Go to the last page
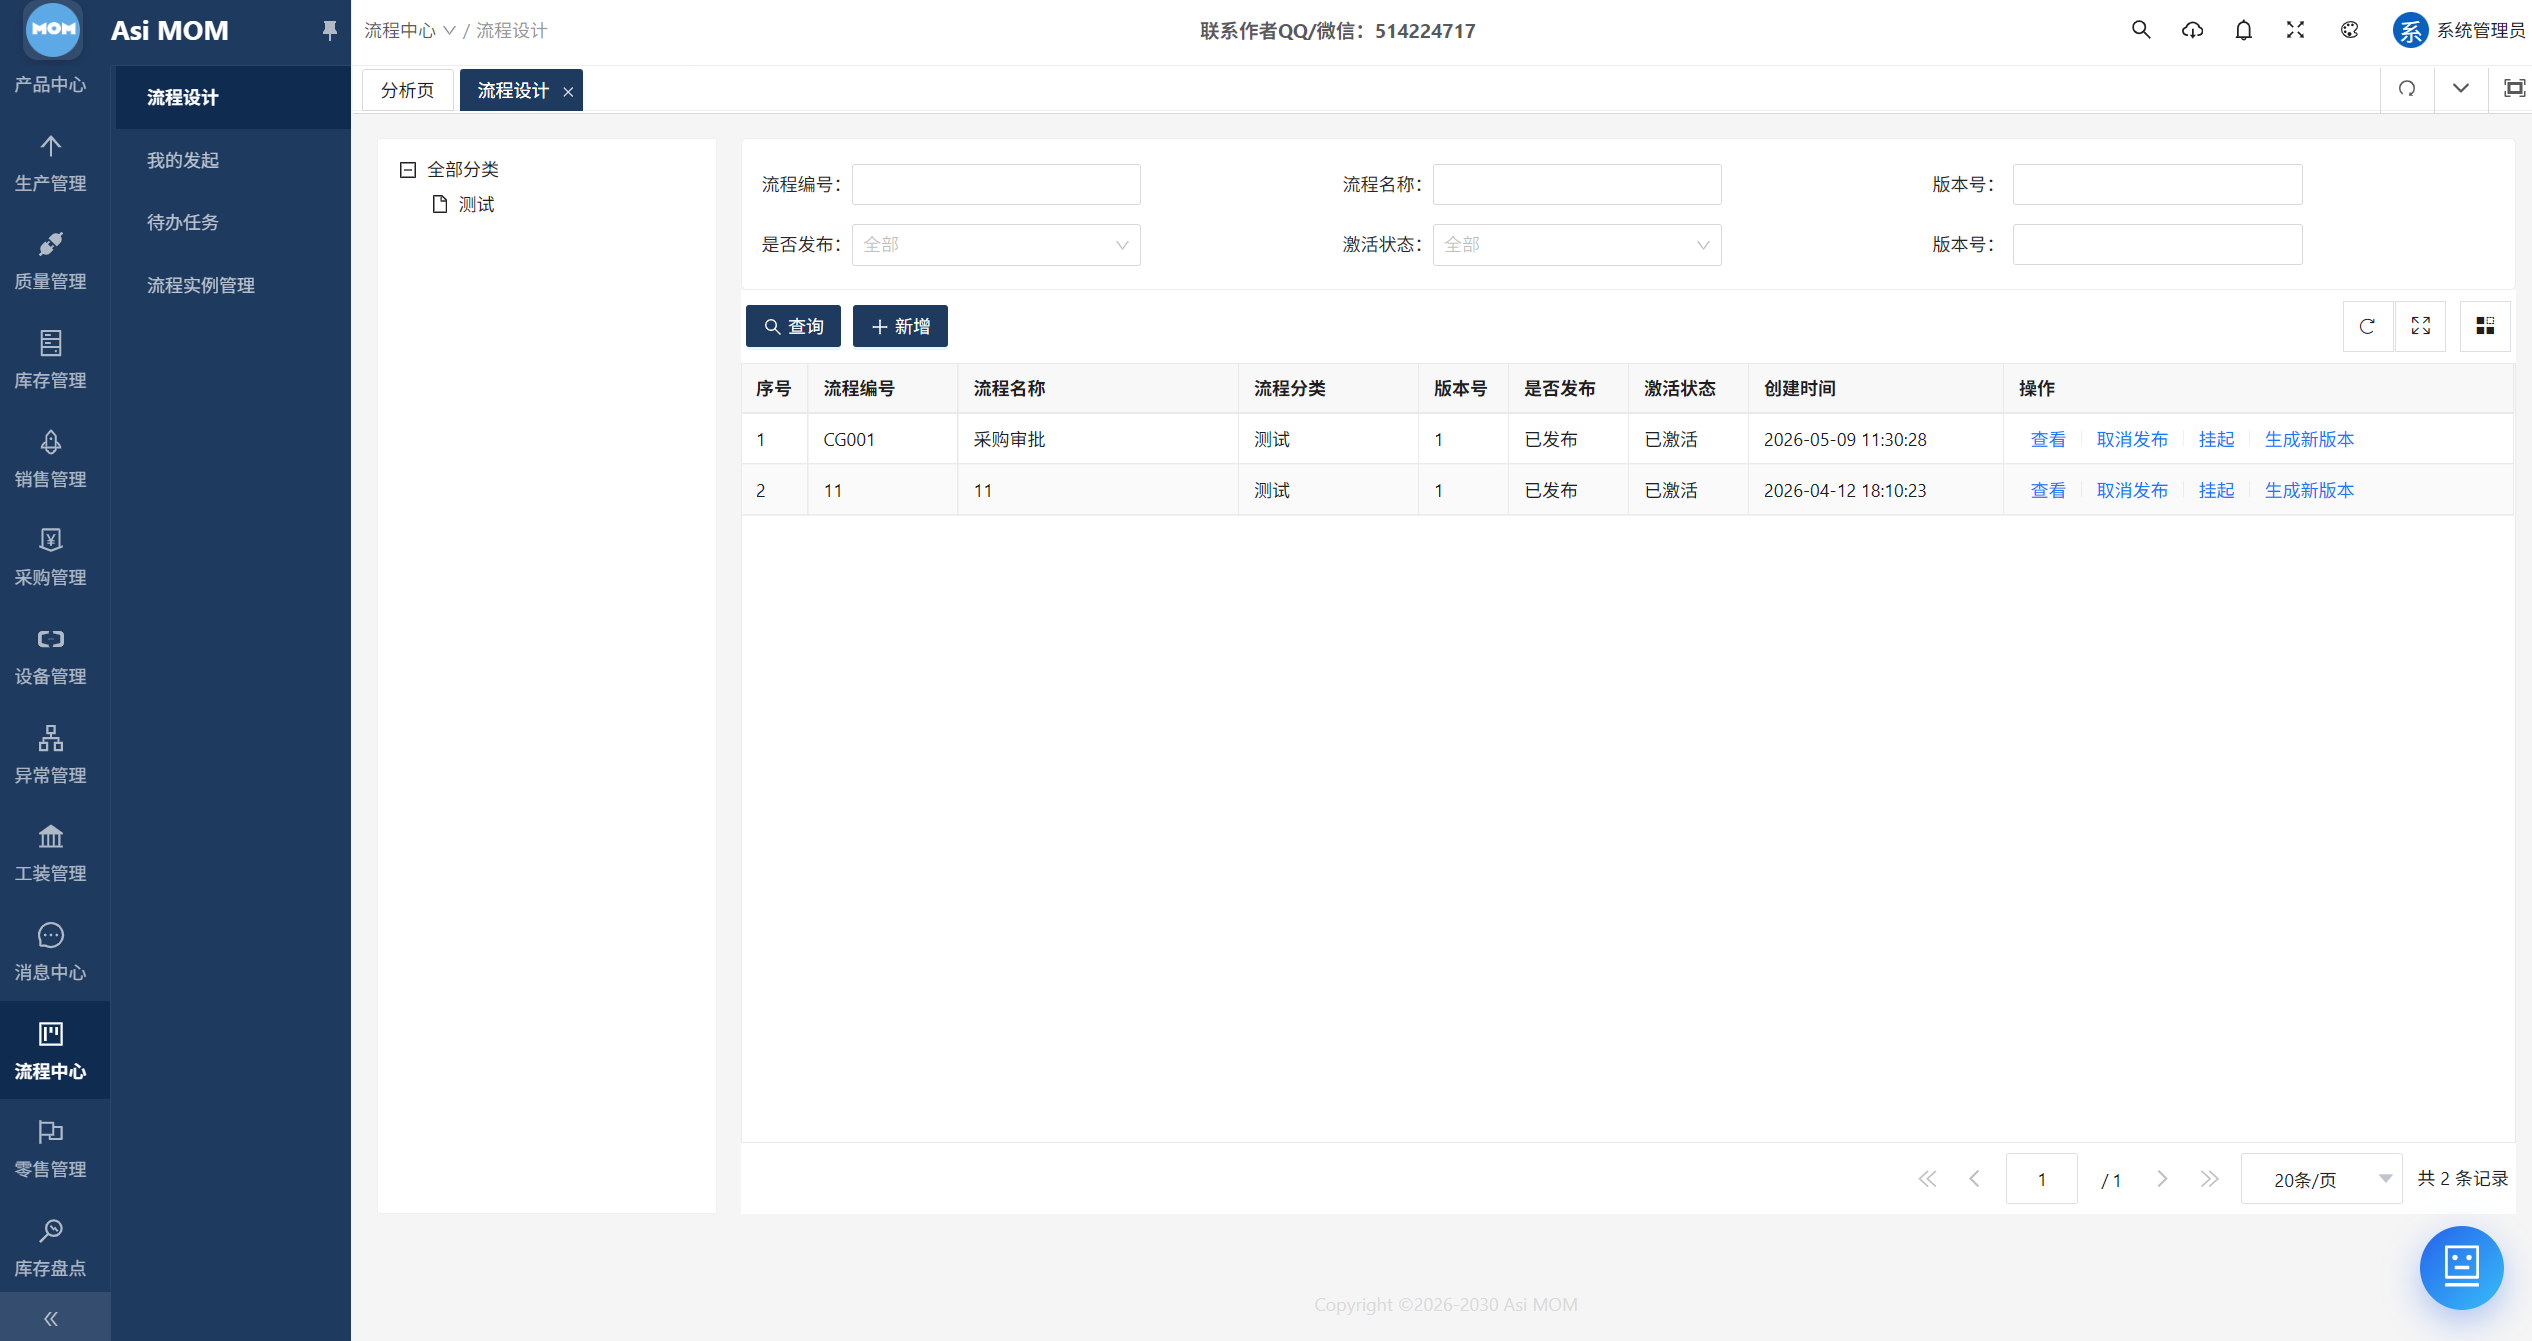Image resolution: width=2532 pixels, height=1341 pixels. (x=2209, y=1179)
